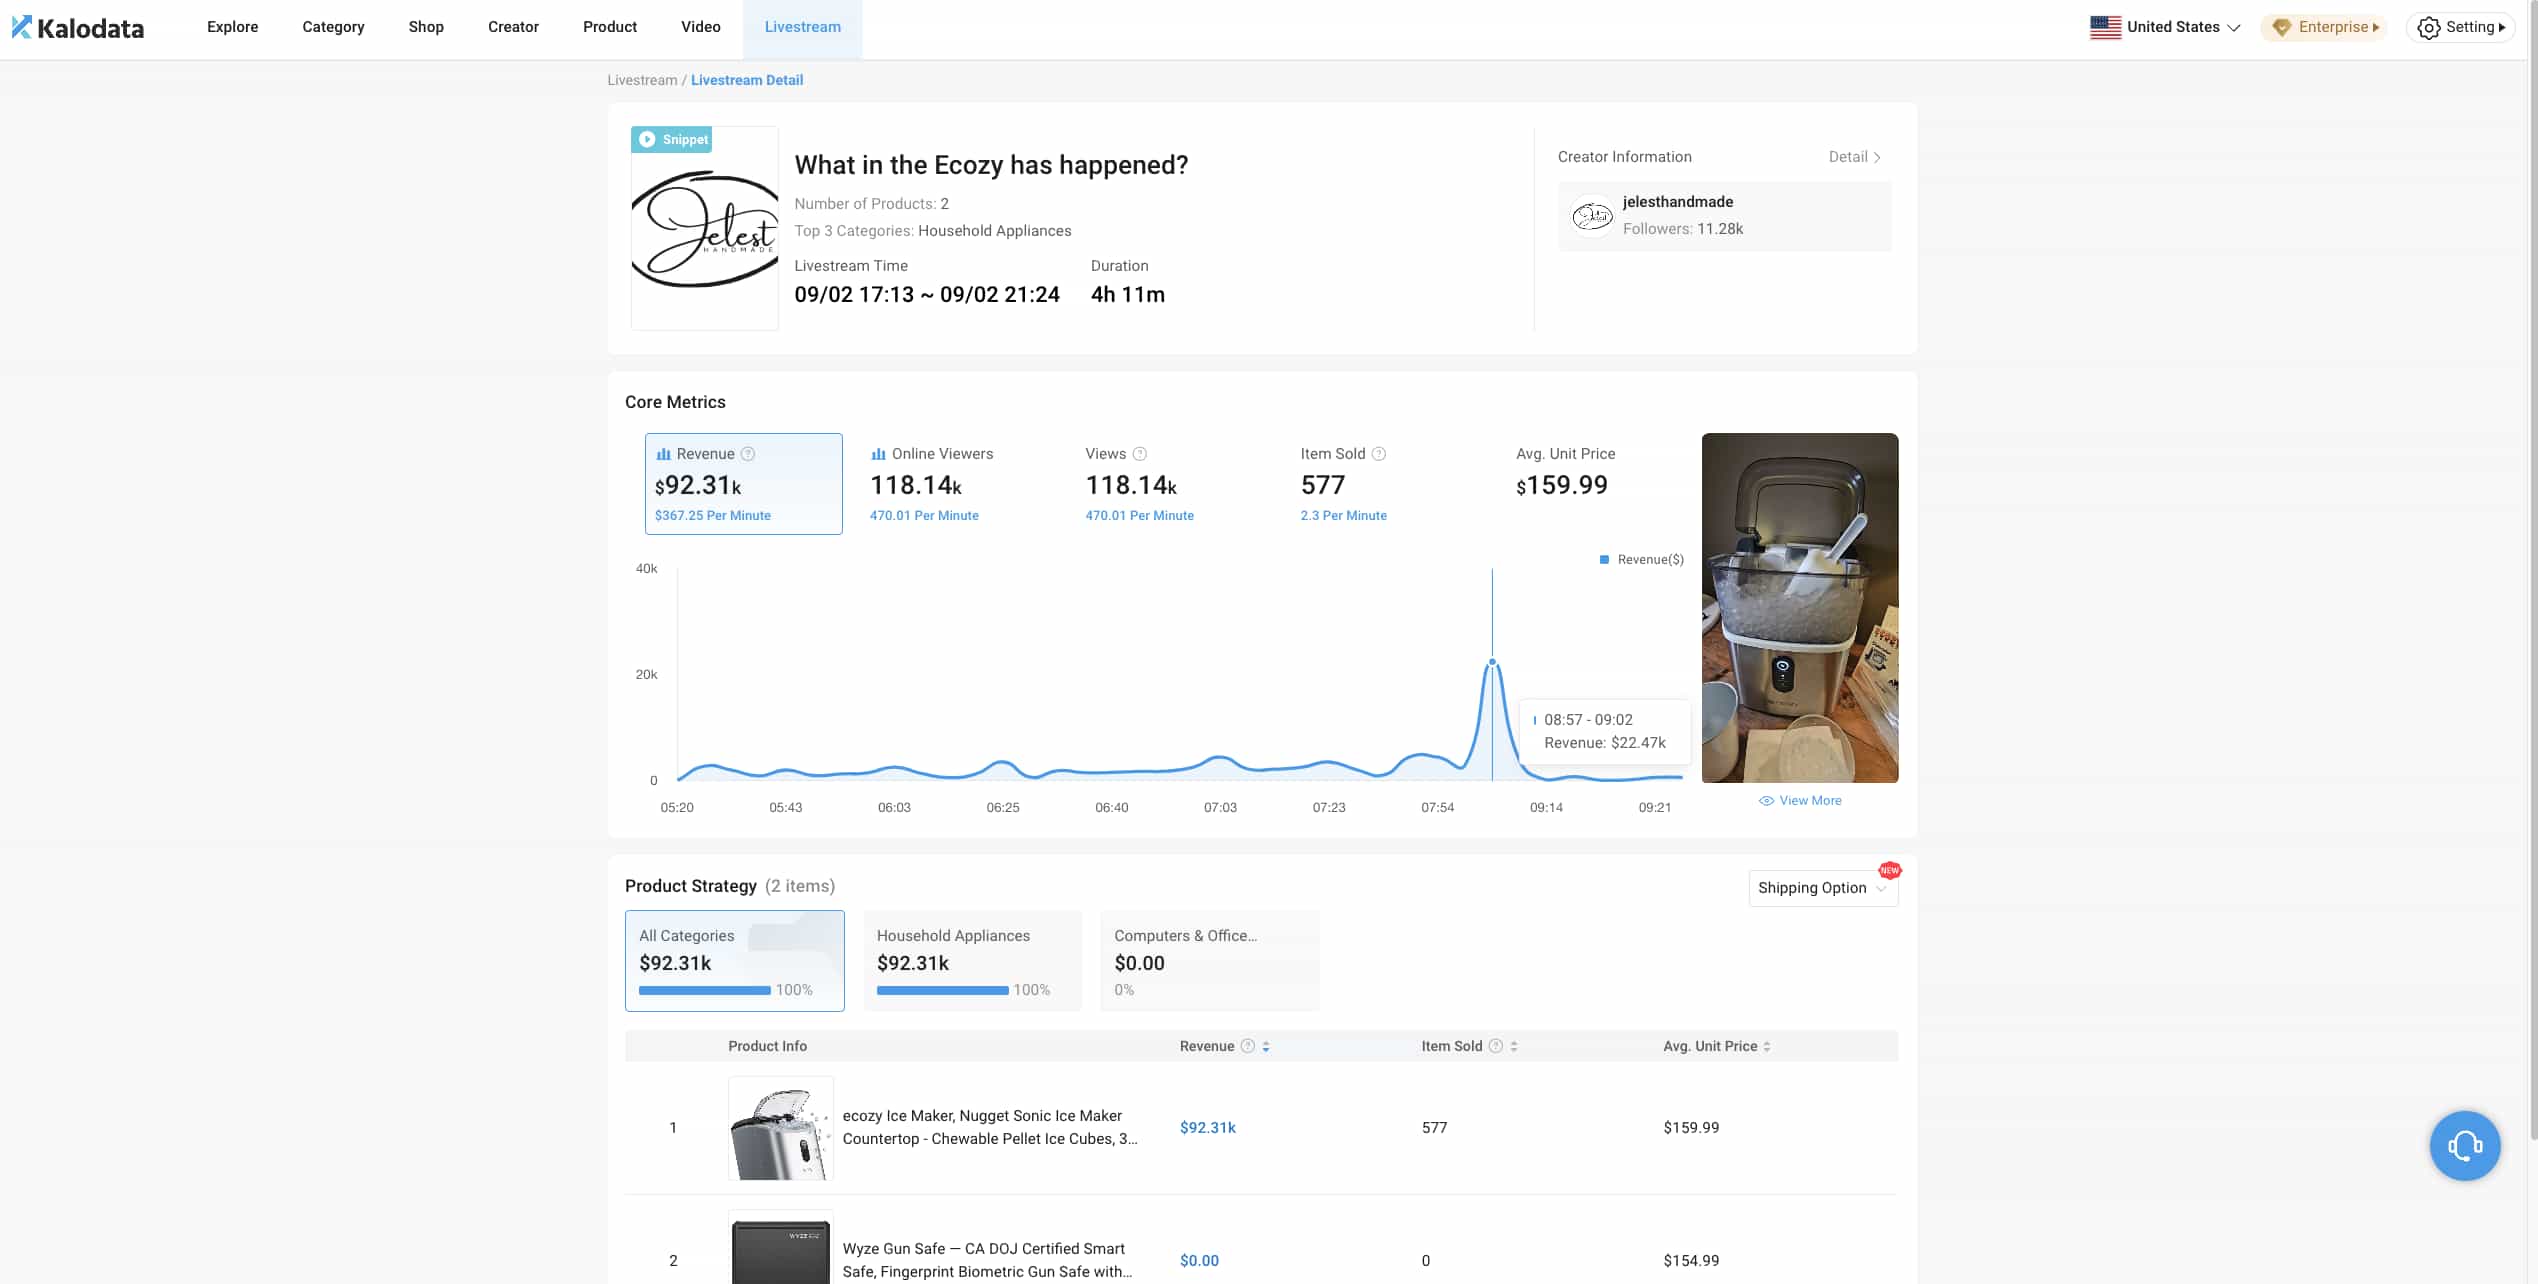The height and width of the screenshot is (1284, 2538).
Task: Switch to the Product navigation tab
Action: (609, 27)
